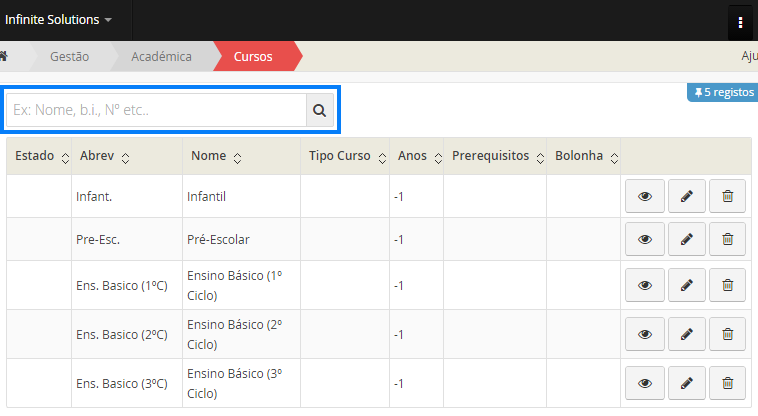Show details for Ensino Básico 3º Ciclo
758x416 pixels.
pos(645,384)
